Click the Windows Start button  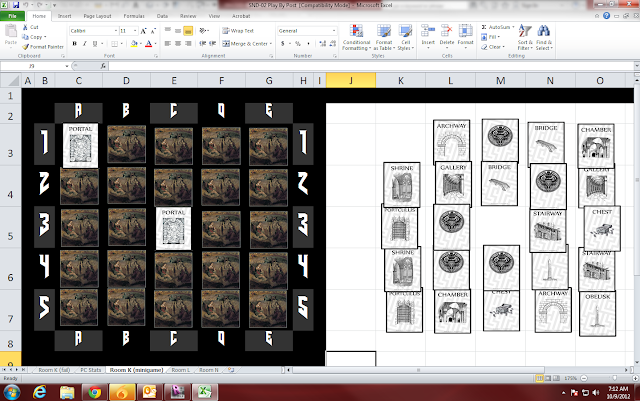[11, 392]
